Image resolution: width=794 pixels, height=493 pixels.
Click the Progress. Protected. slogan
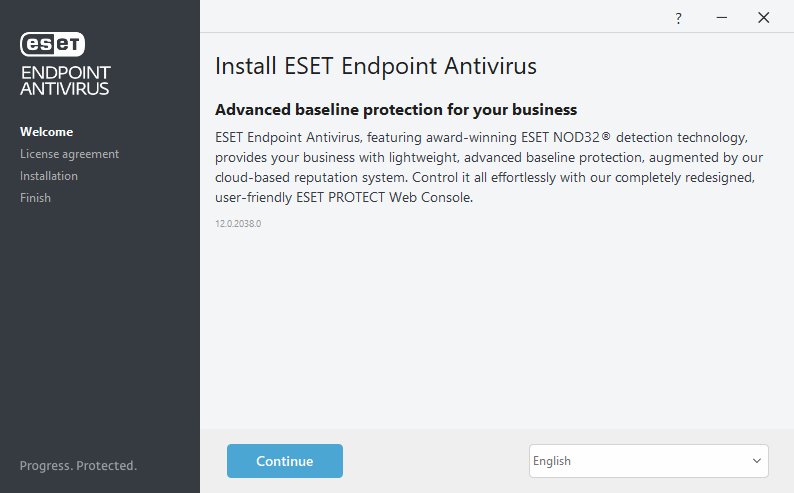pos(78,466)
